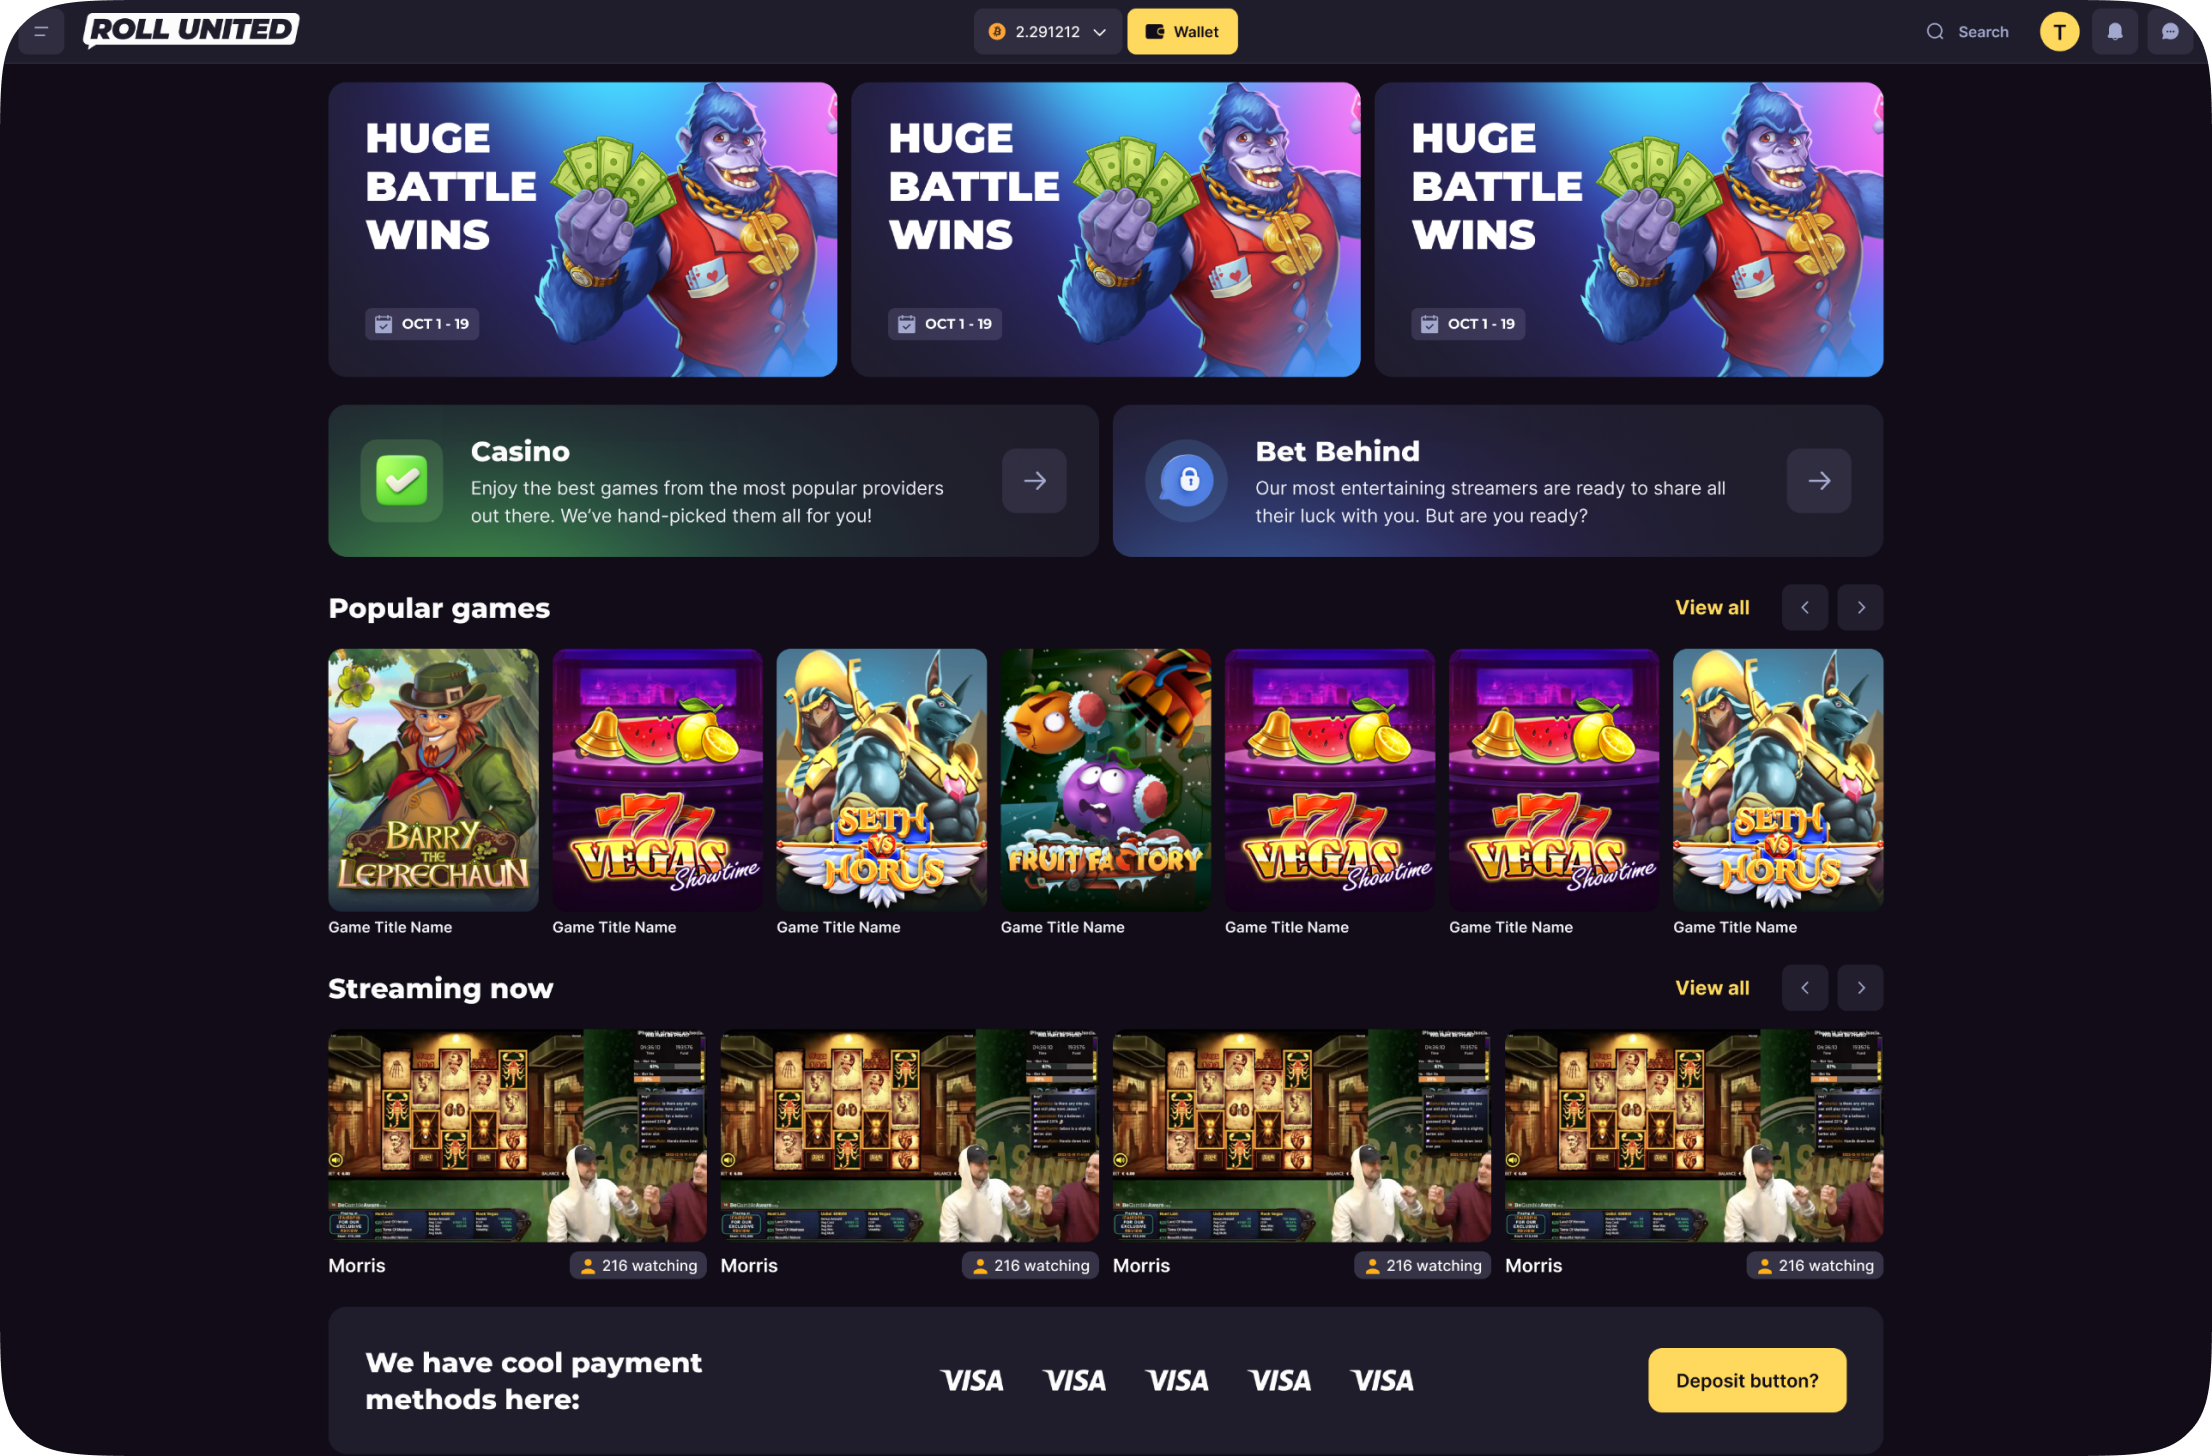Open the yellow T profile avatar
This screenshot has width=2212, height=1456.
click(x=2059, y=31)
